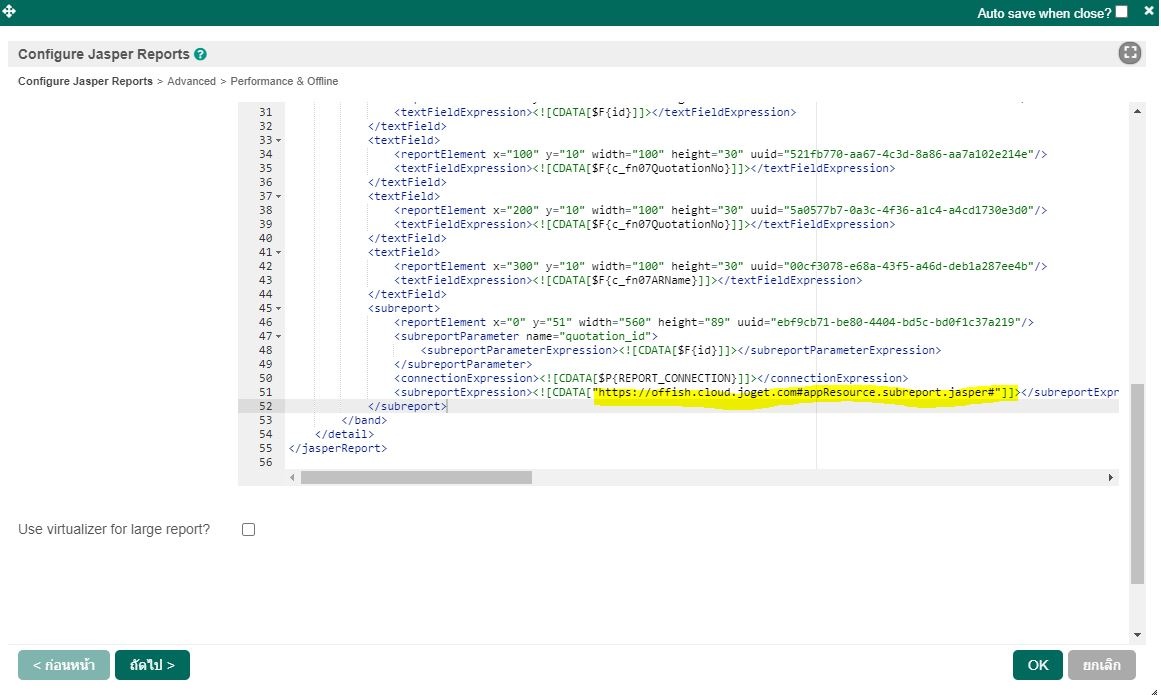
Task: Collapse the textField block at line 41
Action: [x=278, y=252]
